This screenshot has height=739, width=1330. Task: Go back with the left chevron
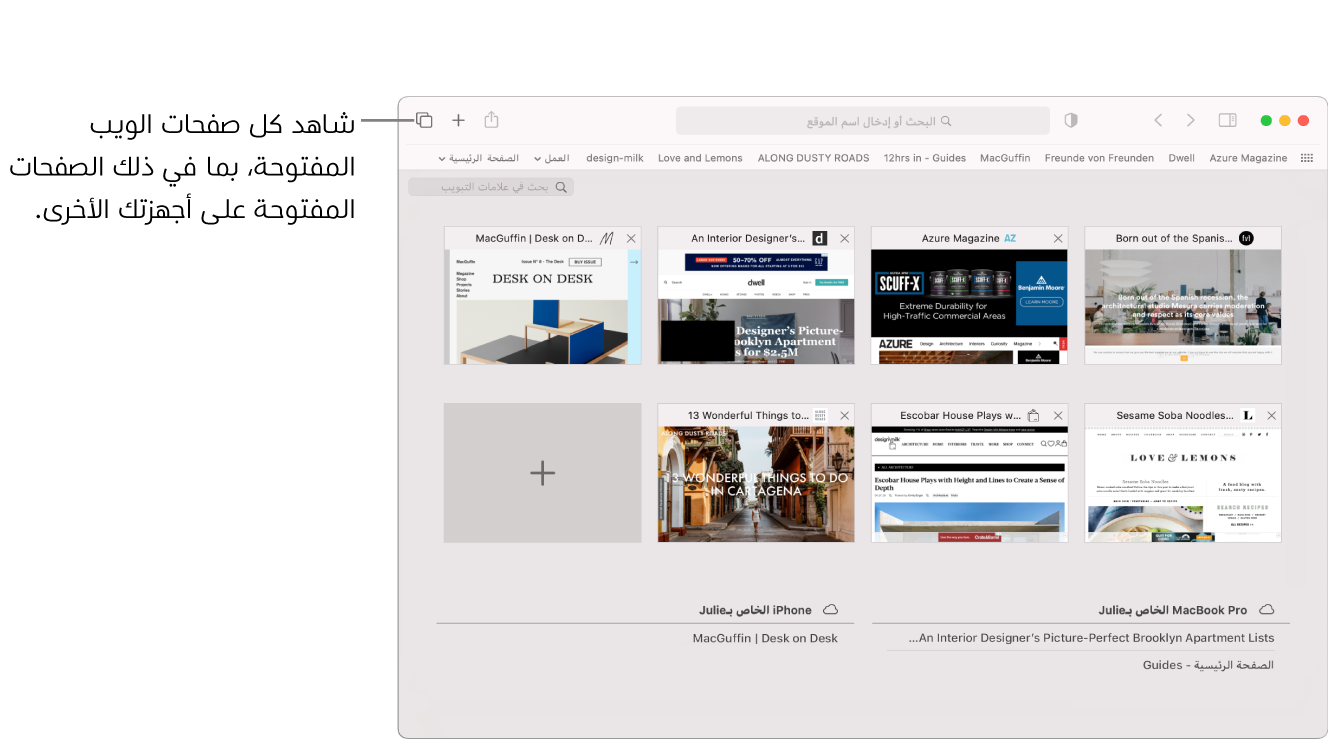1158,120
